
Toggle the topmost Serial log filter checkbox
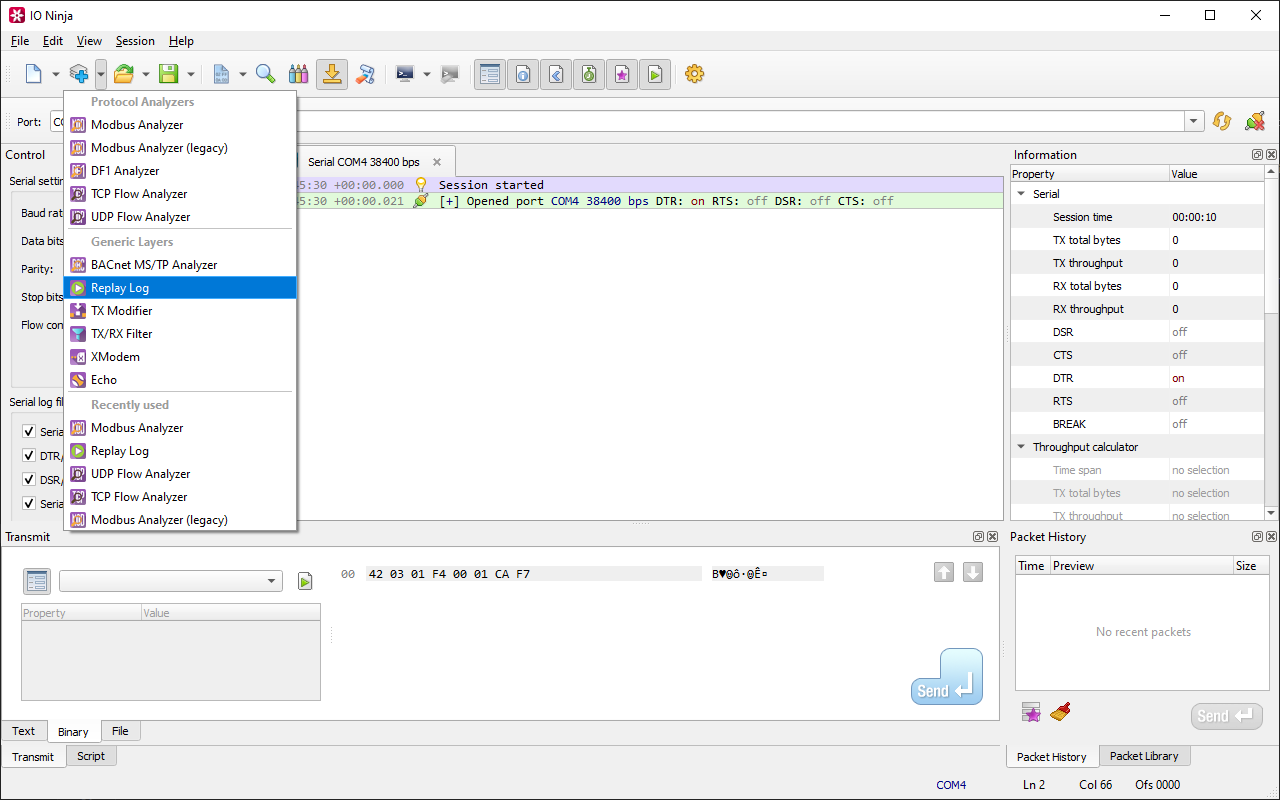point(29,432)
